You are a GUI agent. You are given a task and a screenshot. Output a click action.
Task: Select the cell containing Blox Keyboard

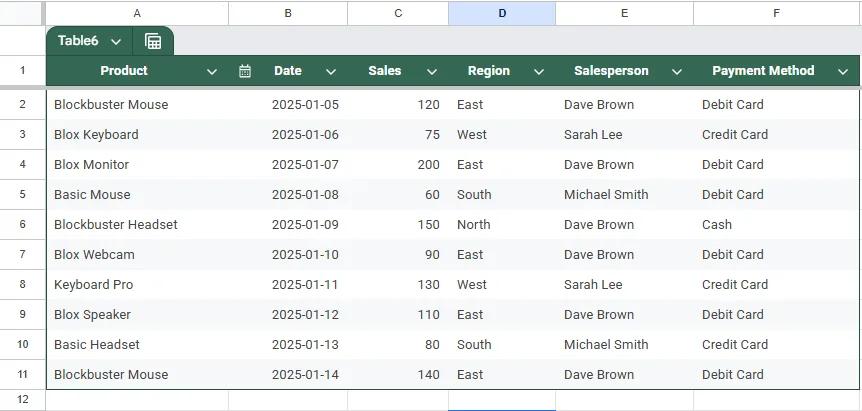tap(137, 135)
